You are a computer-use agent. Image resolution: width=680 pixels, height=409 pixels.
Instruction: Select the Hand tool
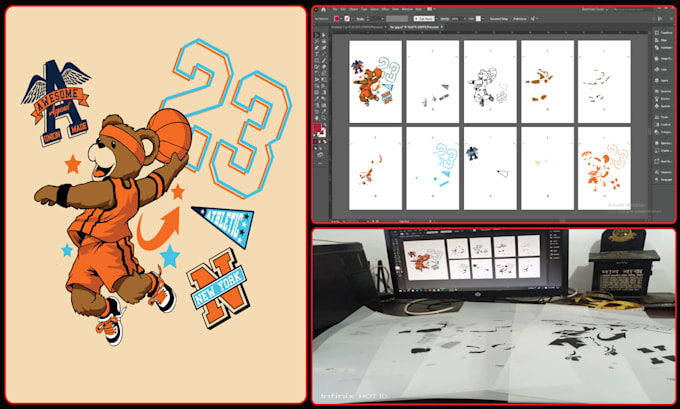(x=317, y=118)
